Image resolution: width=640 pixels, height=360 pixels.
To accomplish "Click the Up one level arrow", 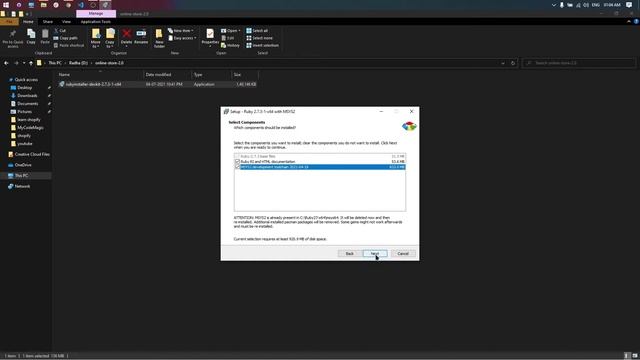I will tap(31, 63).
